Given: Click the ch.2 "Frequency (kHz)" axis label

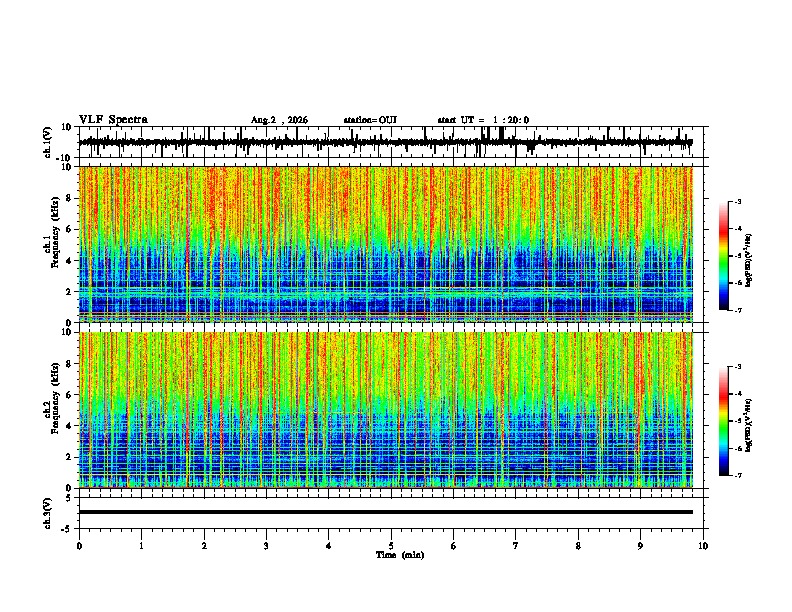Looking at the screenshot, I should (x=55, y=398).
